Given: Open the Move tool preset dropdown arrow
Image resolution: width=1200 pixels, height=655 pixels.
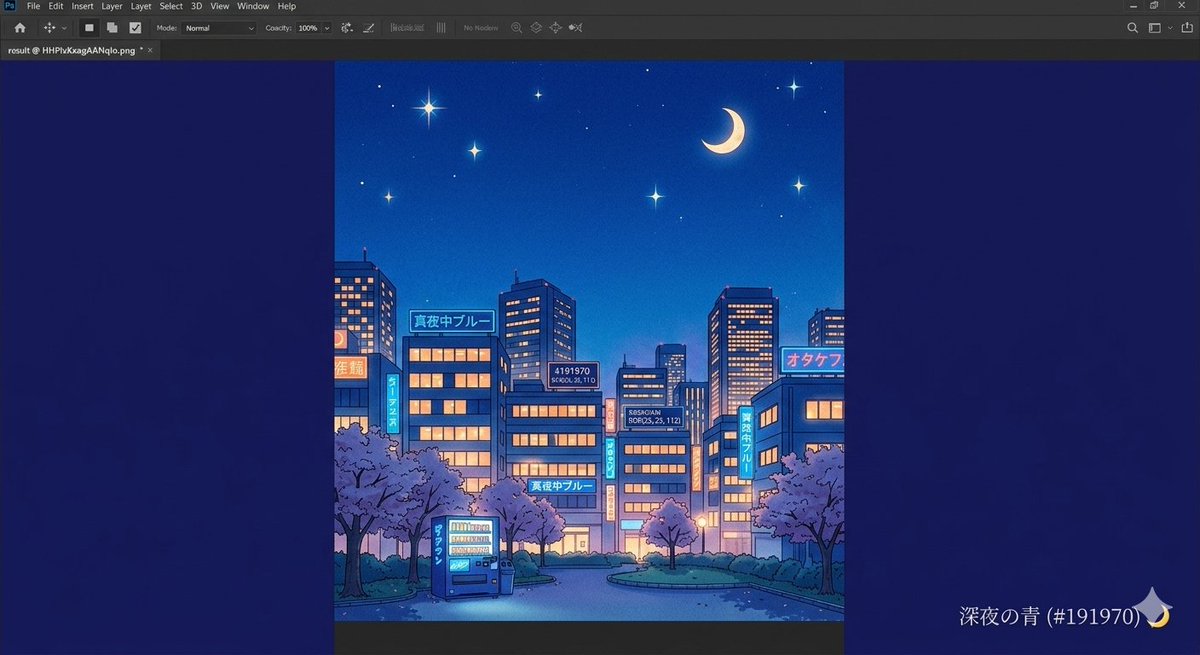Looking at the screenshot, I should [x=64, y=28].
